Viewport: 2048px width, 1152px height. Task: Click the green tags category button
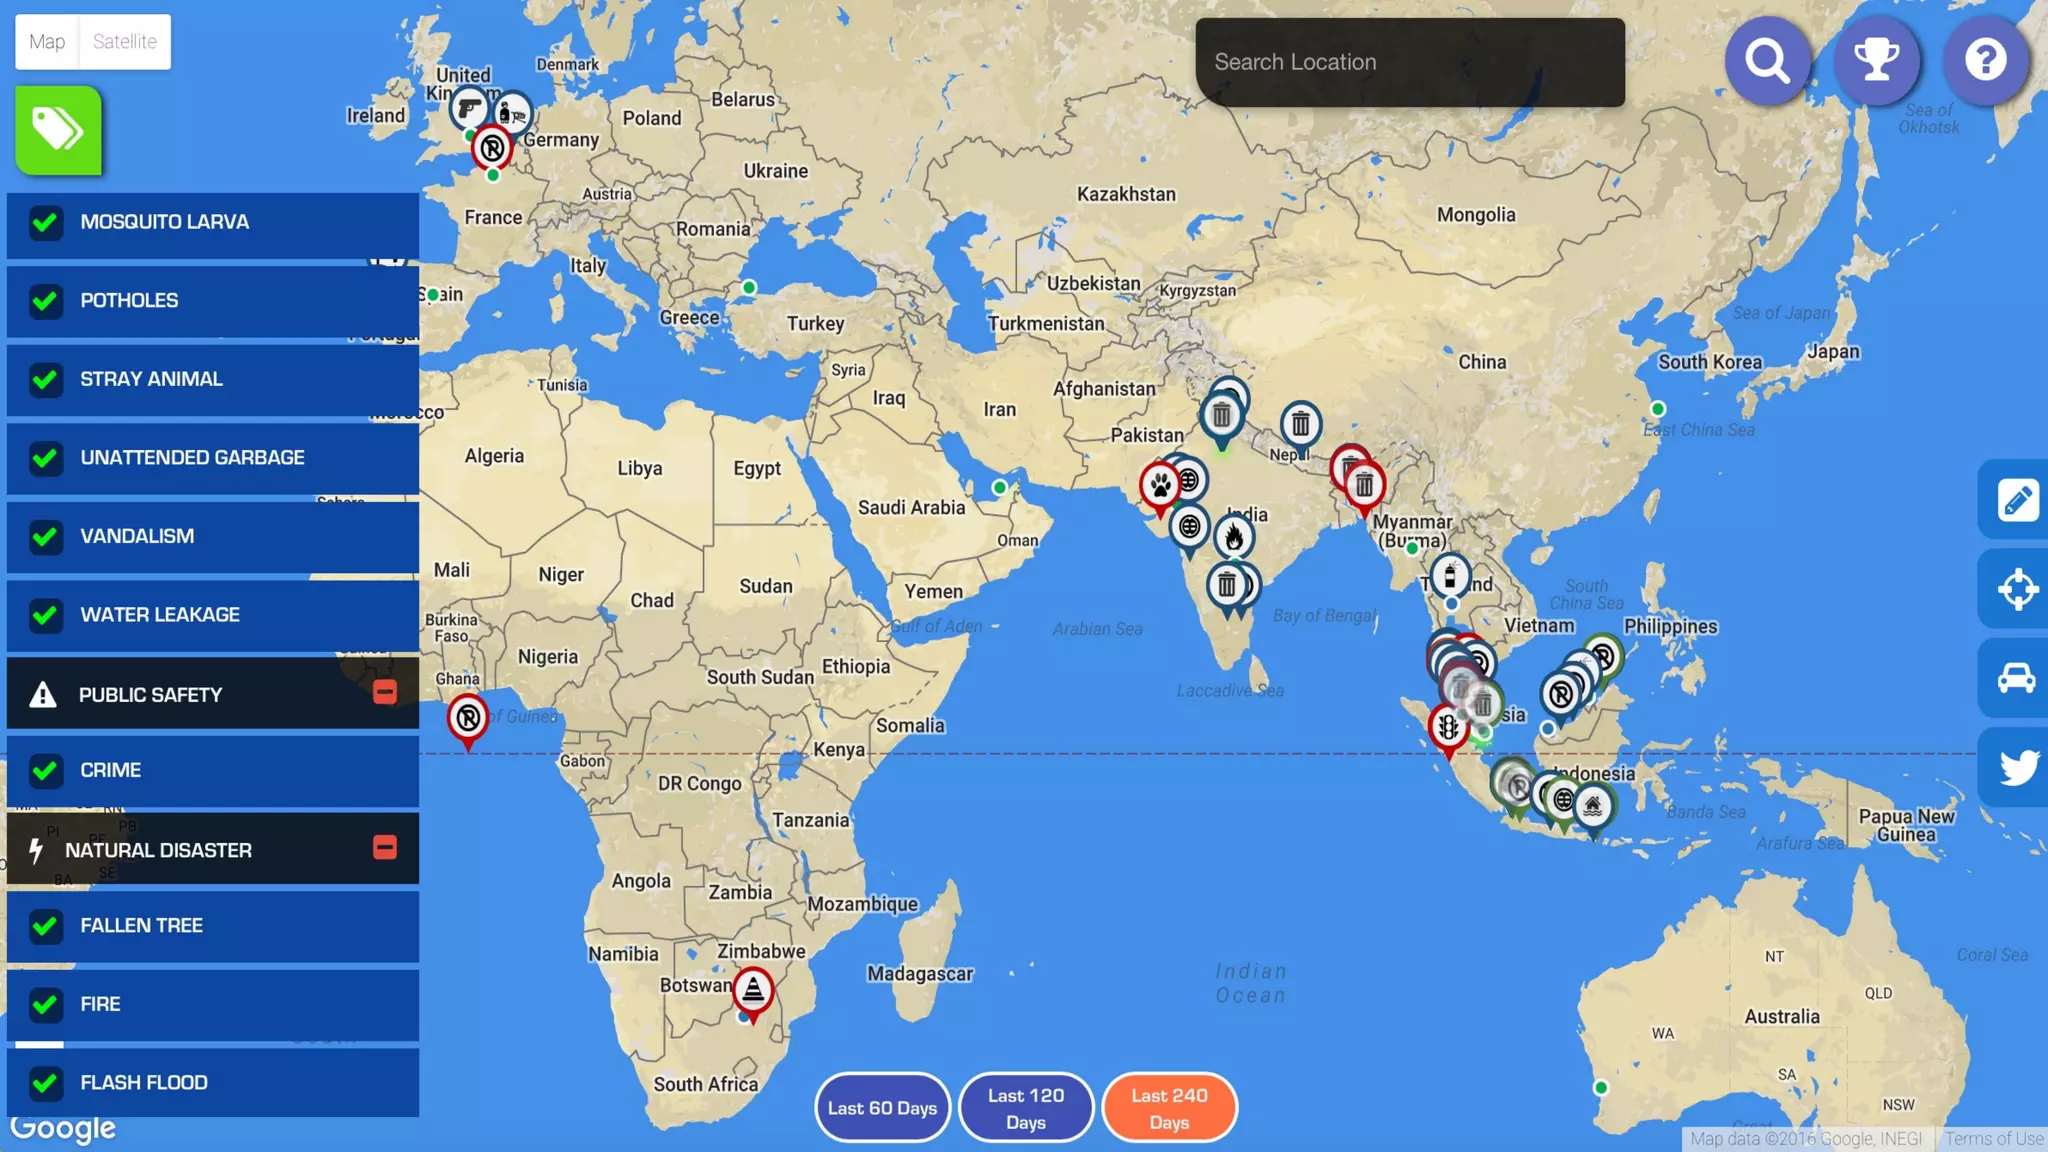[x=58, y=130]
